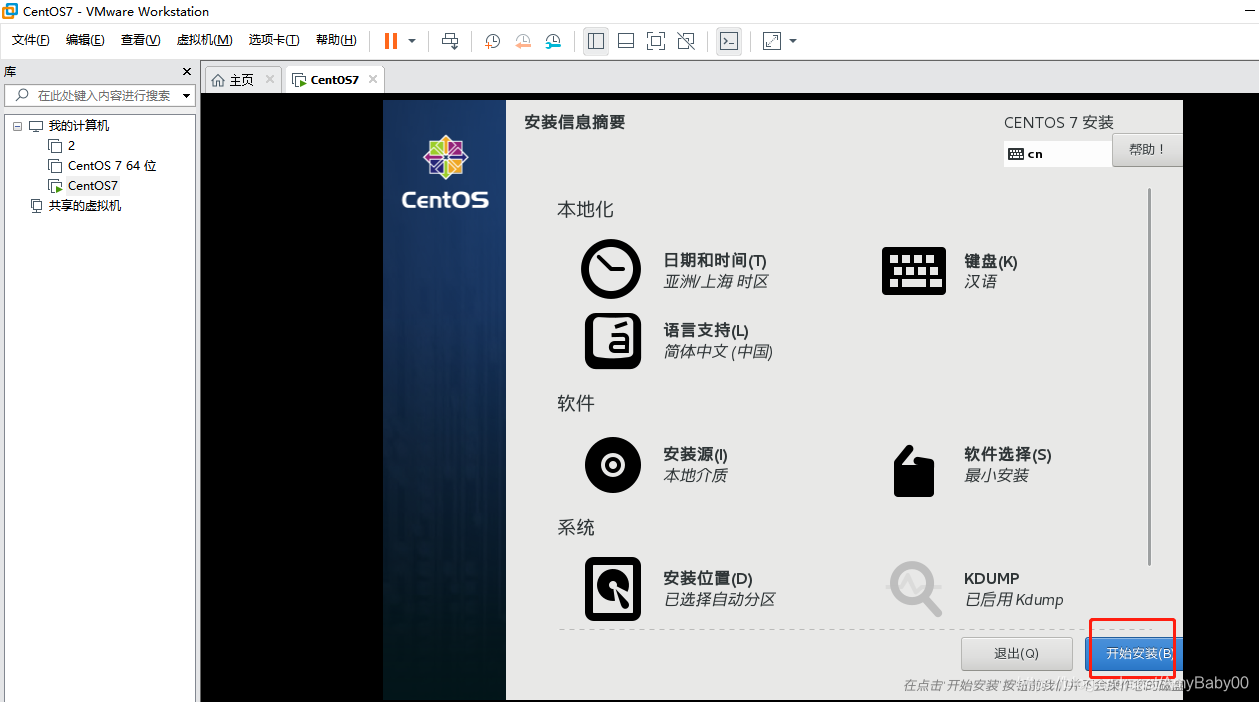
Task: Switch to Unity mode
Action: click(x=686, y=41)
